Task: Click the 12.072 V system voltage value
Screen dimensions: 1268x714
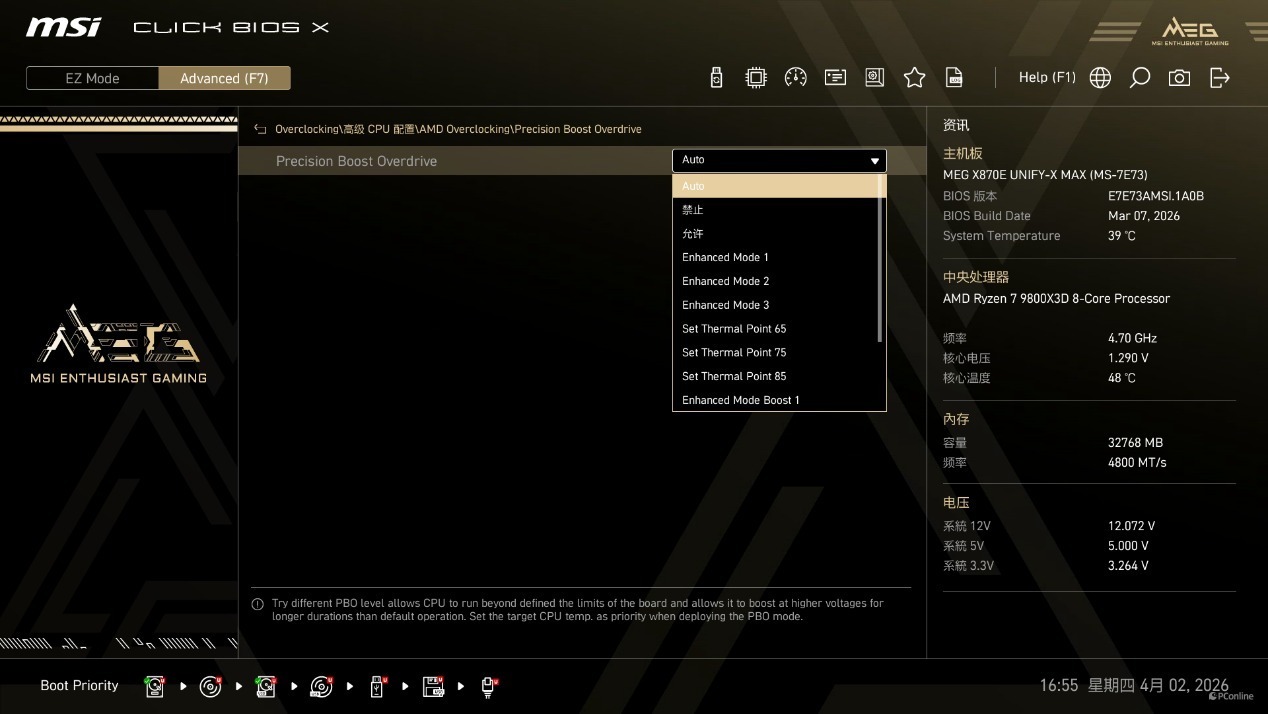Action: 1131,526
